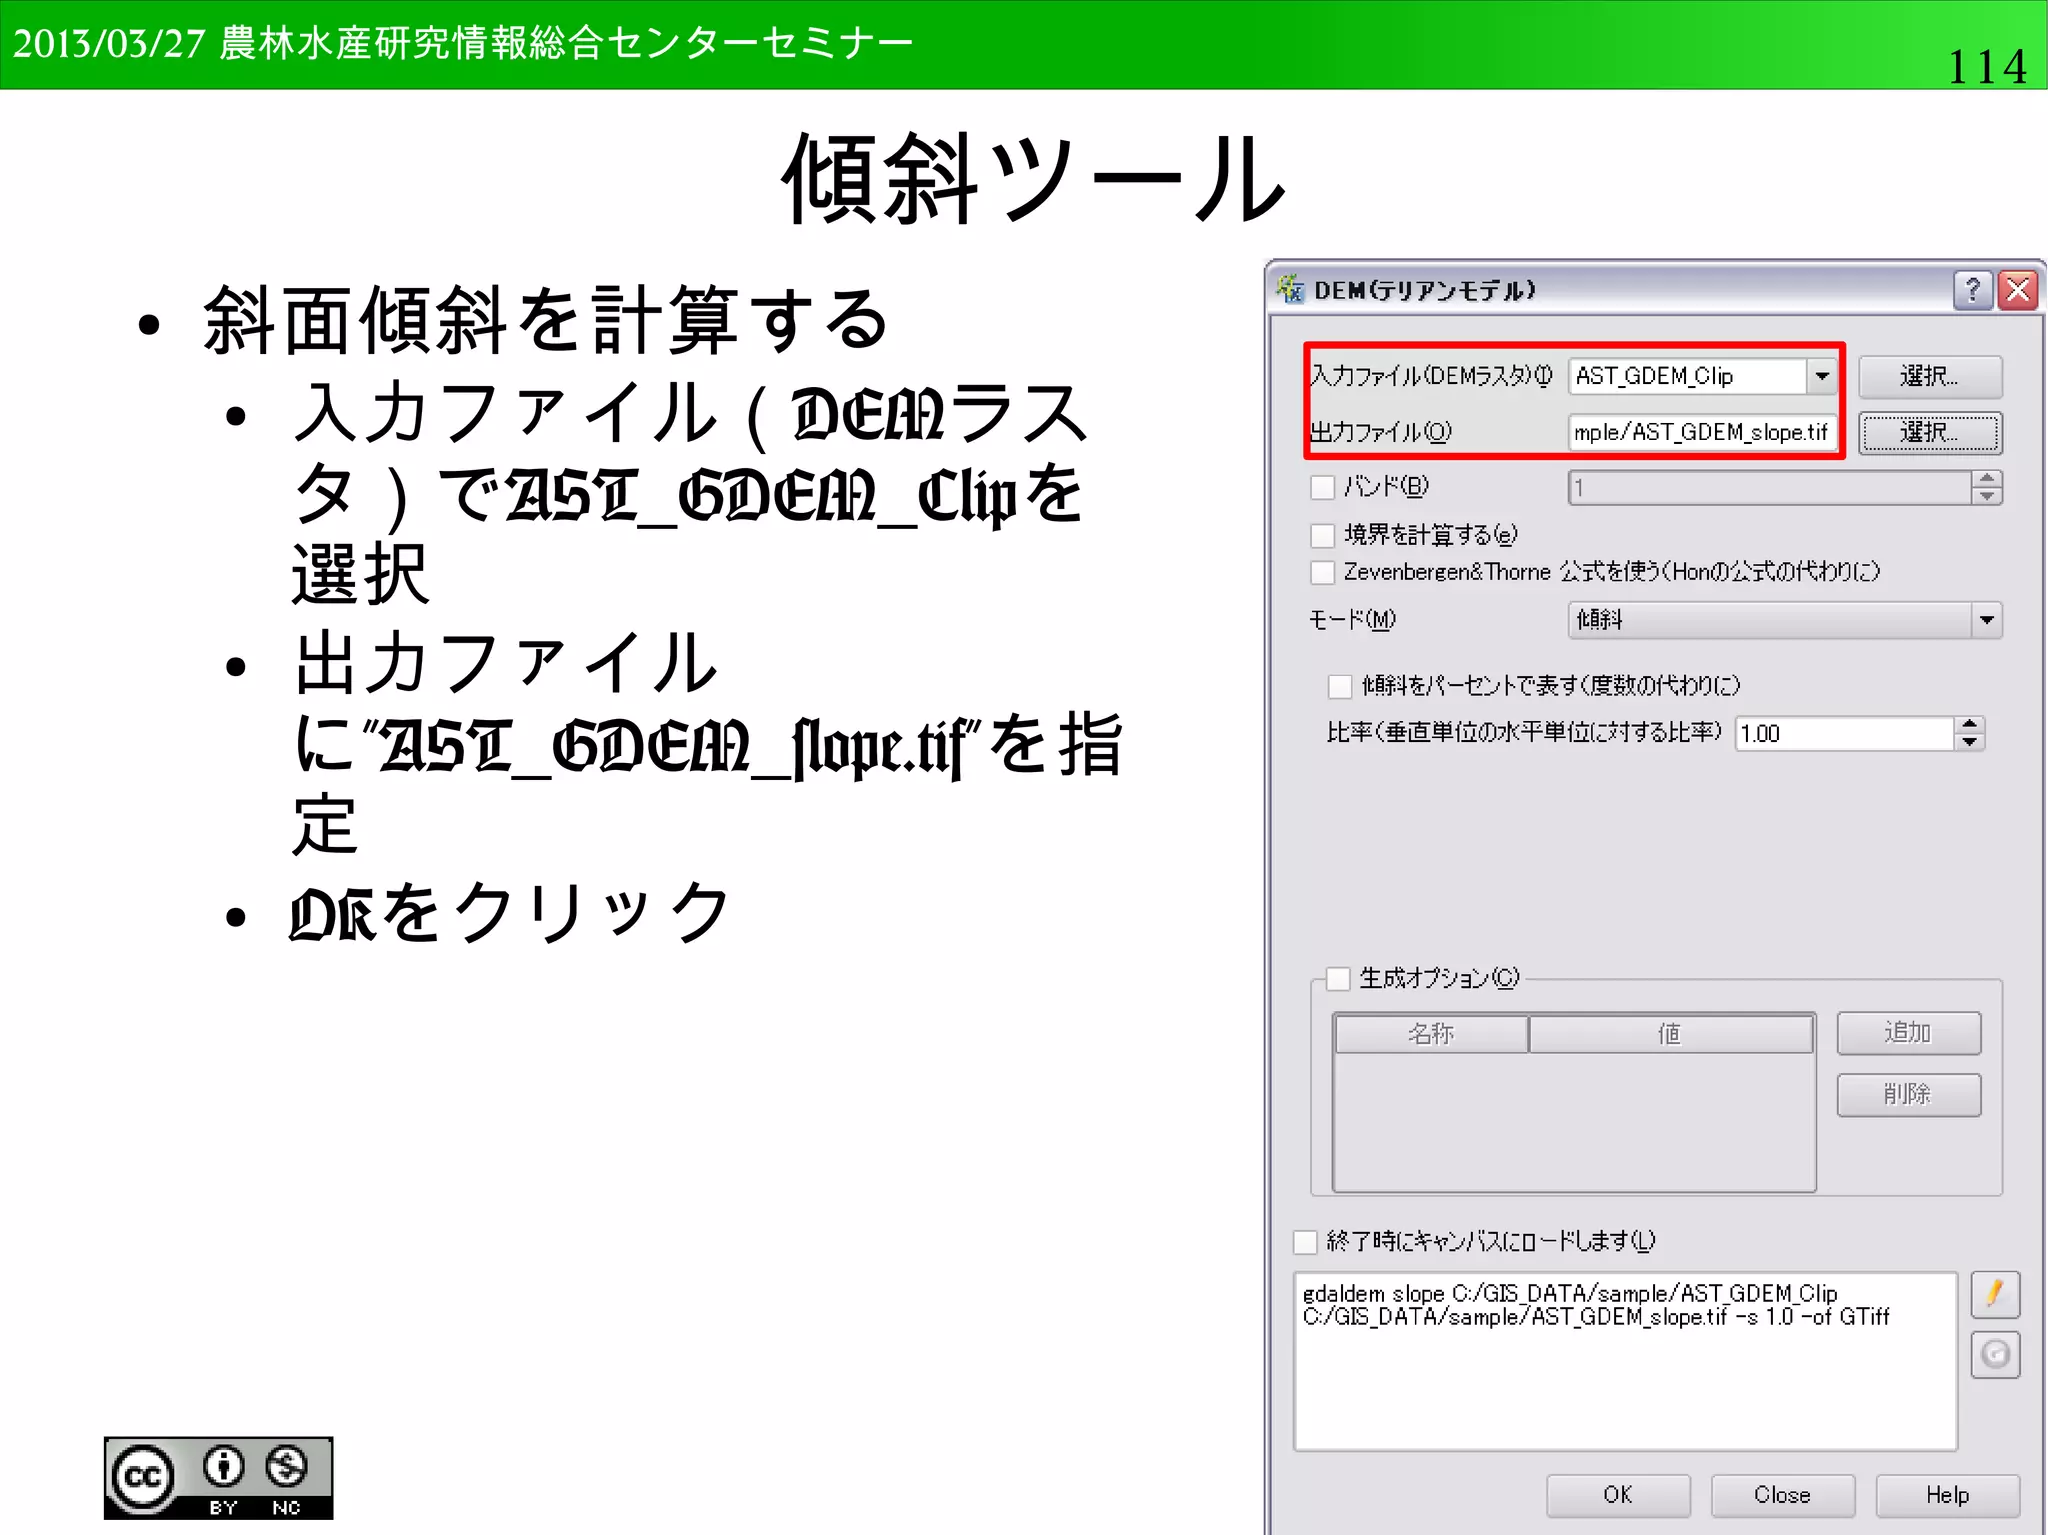Decrease the band number spinner
Screen dimensions: 2048x1535
click(1987, 496)
